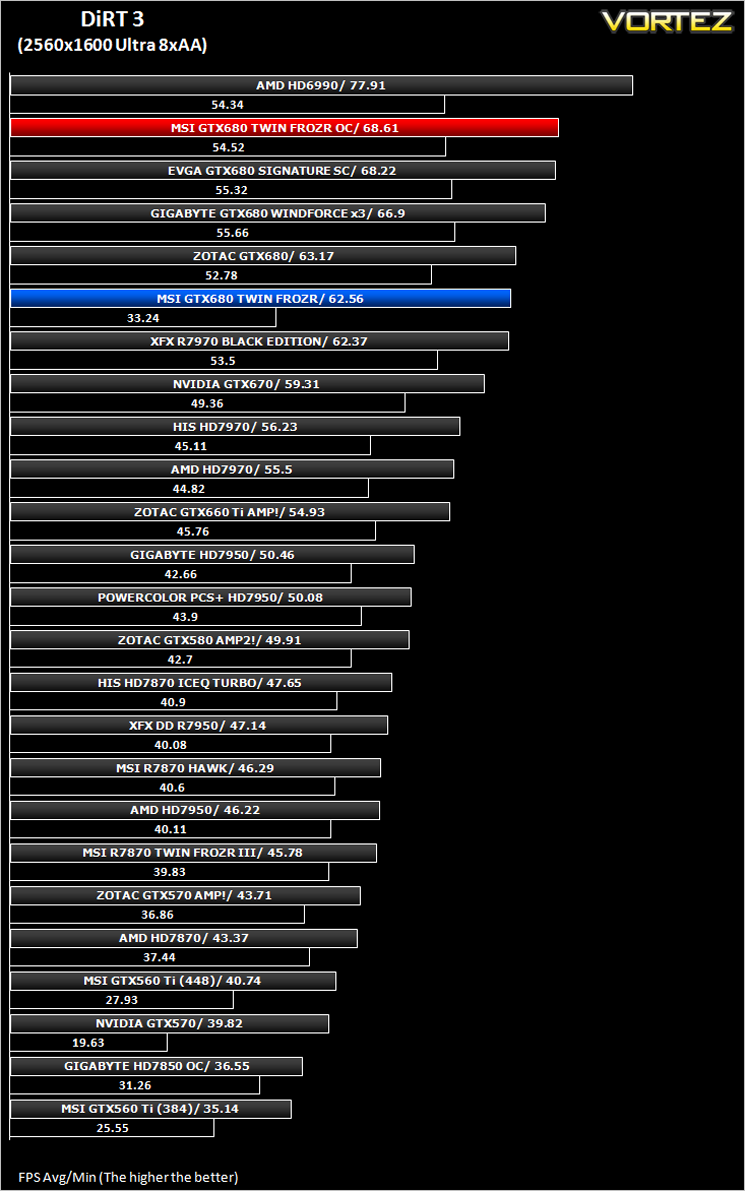Viewport: 745px width, 1191px height.
Task: Select the 44.82 minimum FPS value
Action: tap(188, 488)
